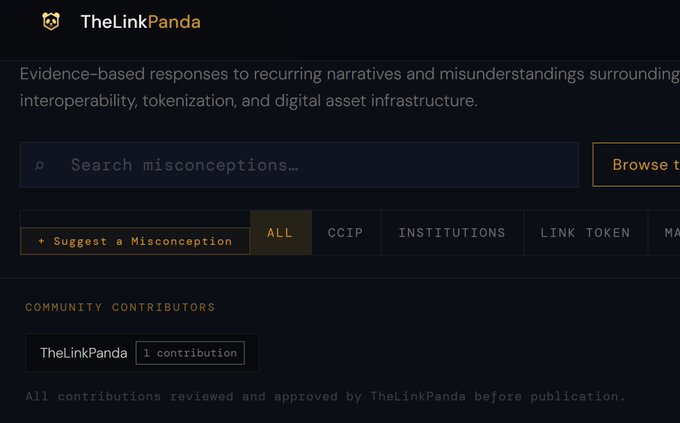Click the 'All contributions reviewed' note

(x=325, y=397)
